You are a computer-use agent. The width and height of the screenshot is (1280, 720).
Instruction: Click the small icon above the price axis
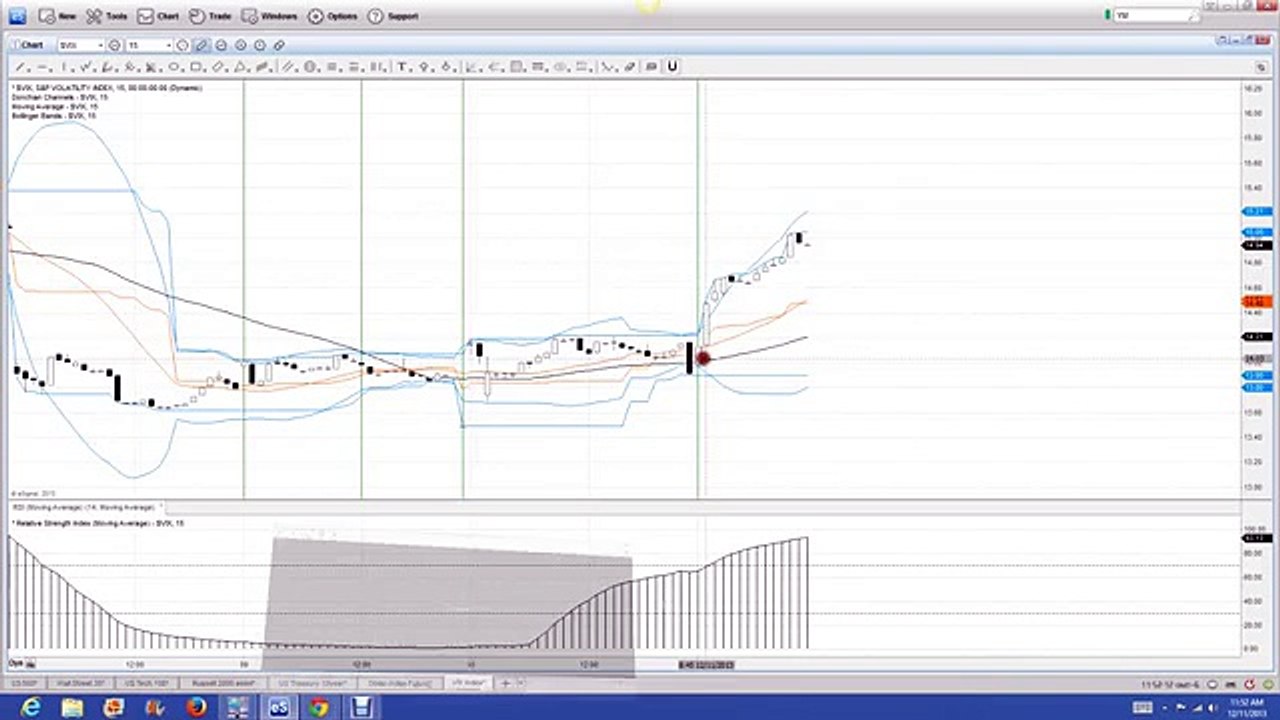[x=1261, y=67]
